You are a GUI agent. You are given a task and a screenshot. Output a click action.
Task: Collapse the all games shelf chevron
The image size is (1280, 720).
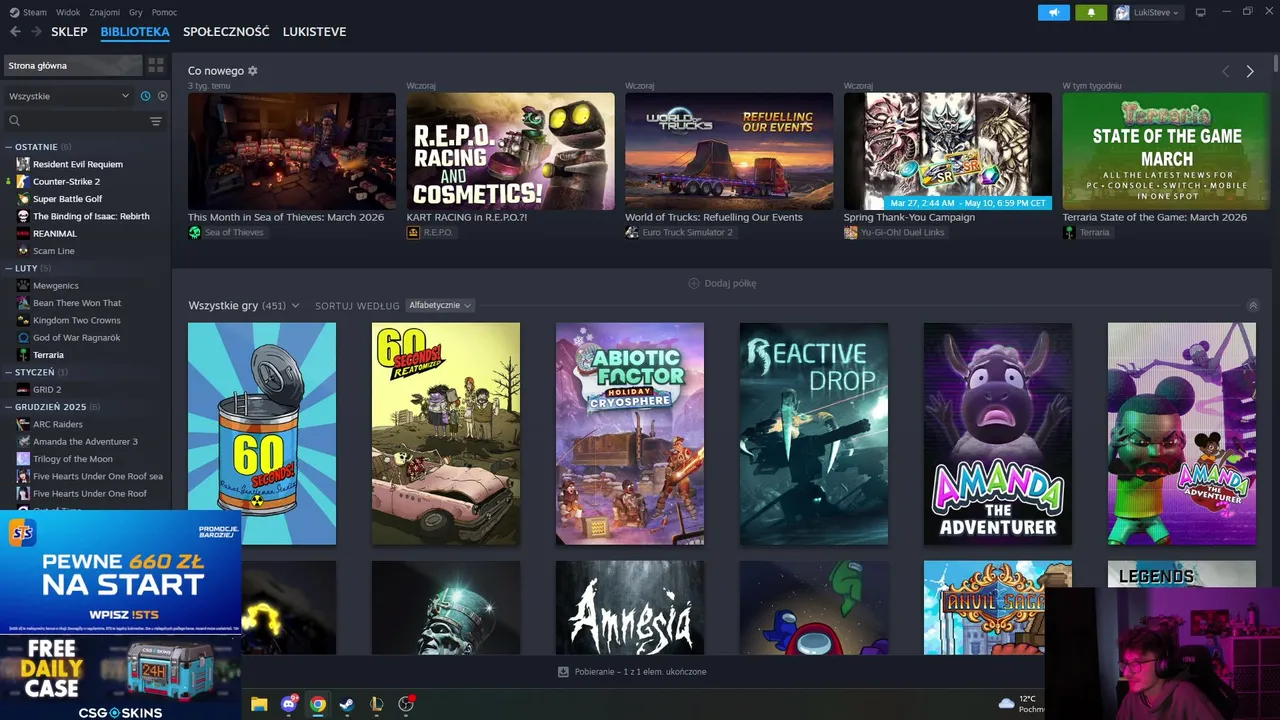coord(1253,306)
